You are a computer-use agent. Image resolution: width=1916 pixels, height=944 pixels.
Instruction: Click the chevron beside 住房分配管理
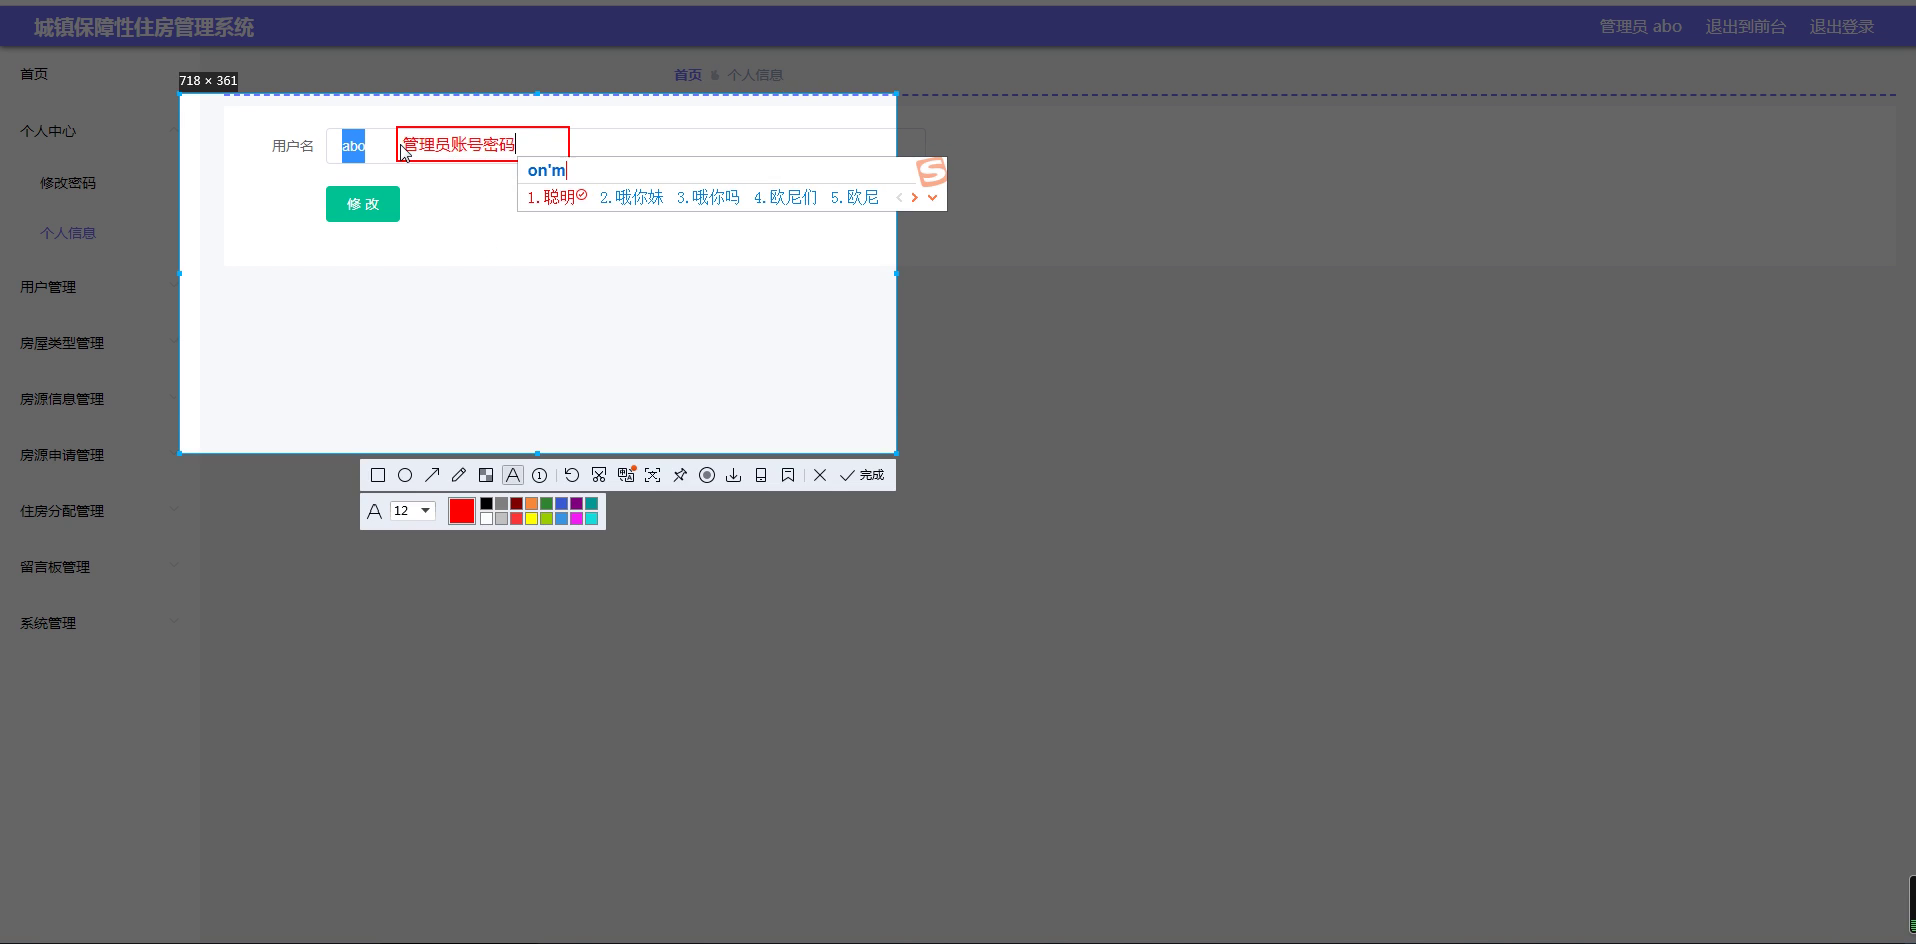click(174, 509)
